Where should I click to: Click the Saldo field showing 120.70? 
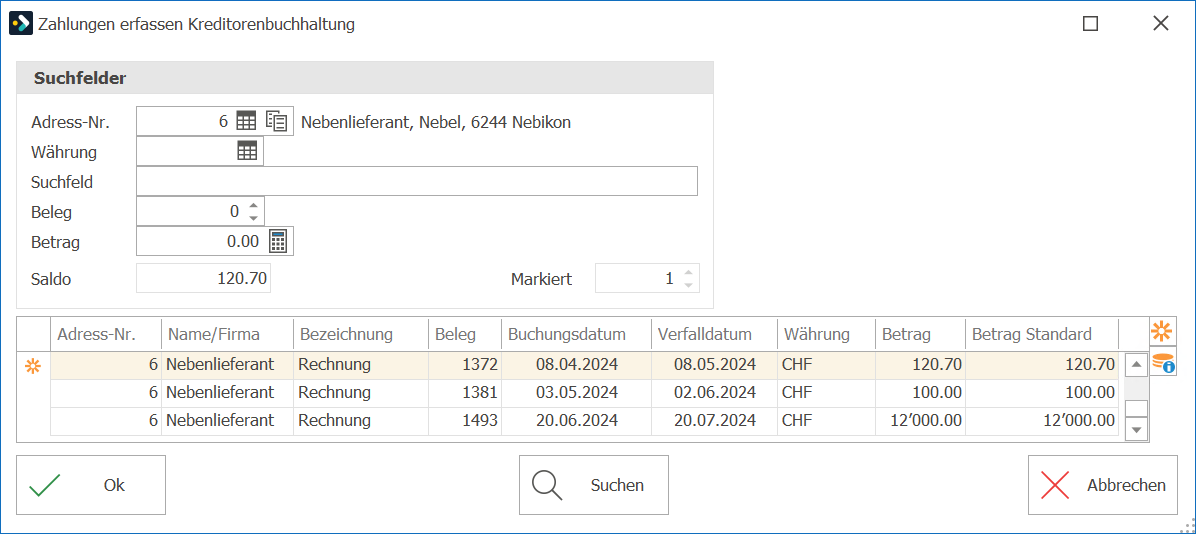pos(203,278)
